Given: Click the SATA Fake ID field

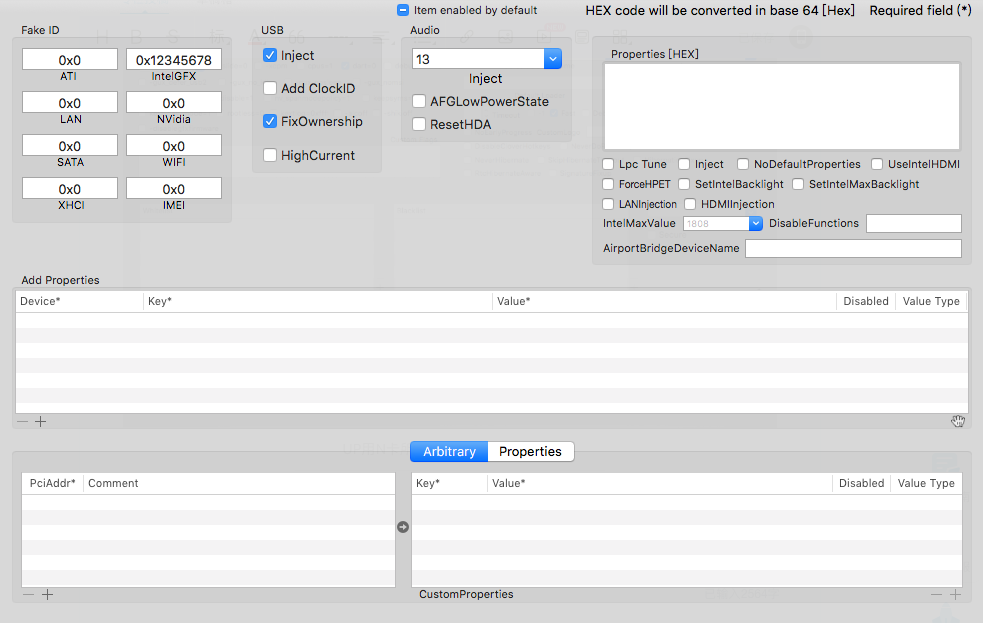Looking at the screenshot, I should click(70, 145).
